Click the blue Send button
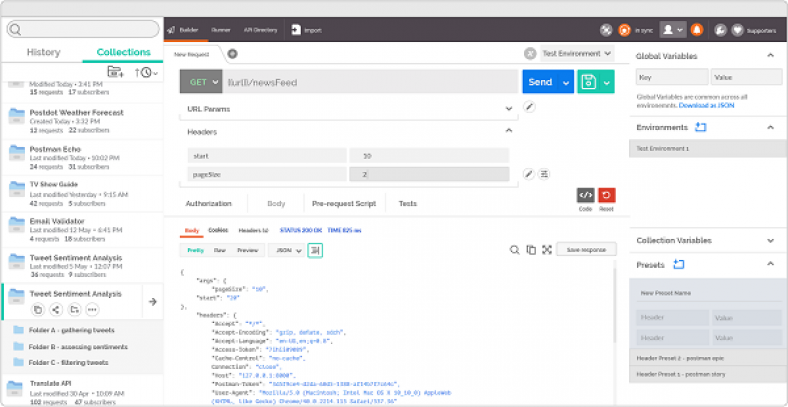 tap(541, 82)
